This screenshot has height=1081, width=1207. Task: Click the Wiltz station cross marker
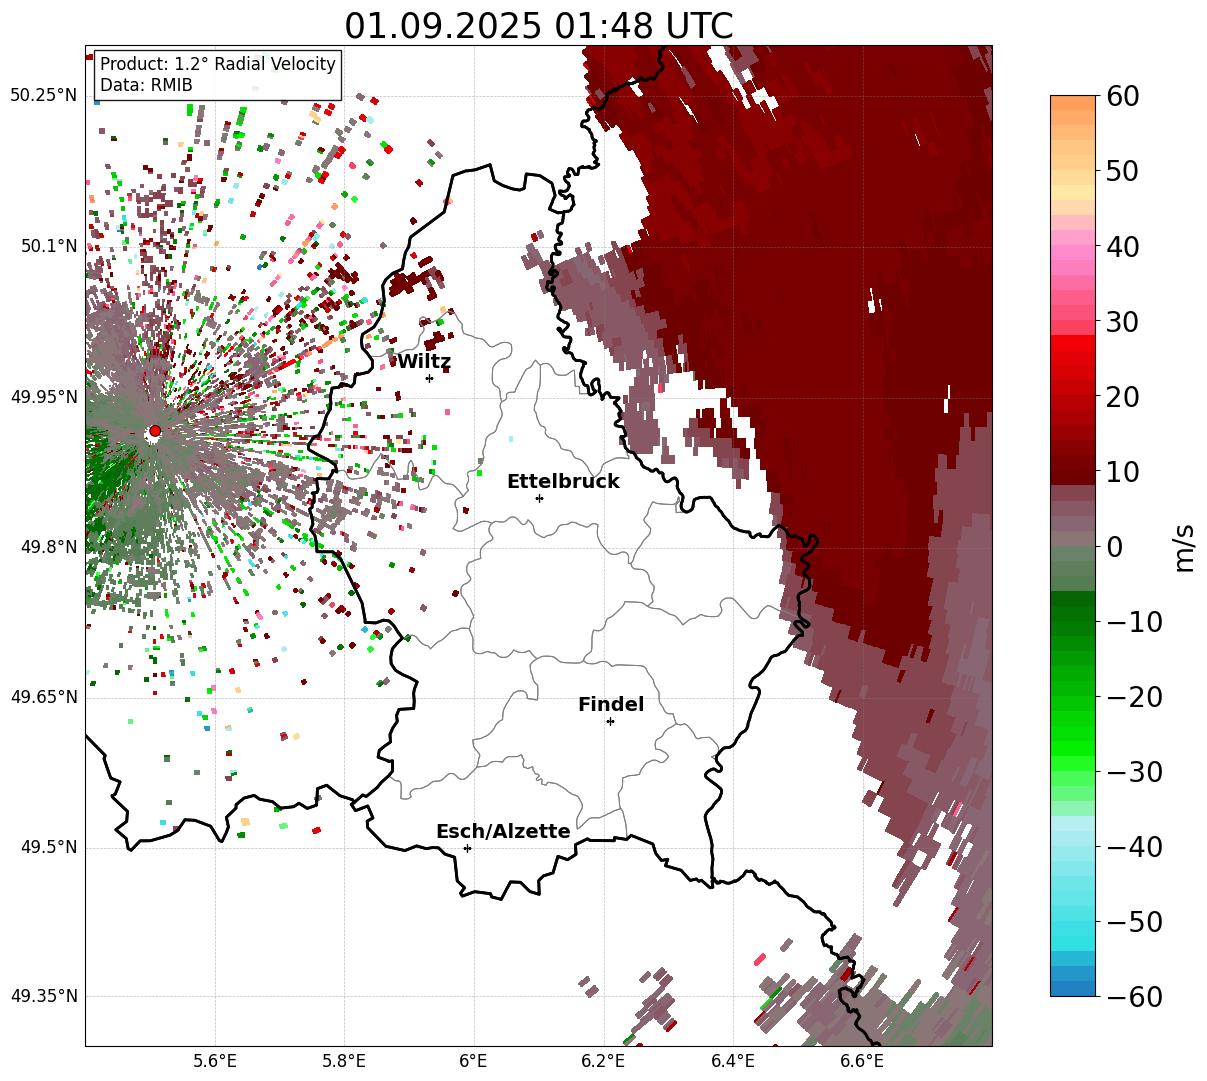pos(429,378)
